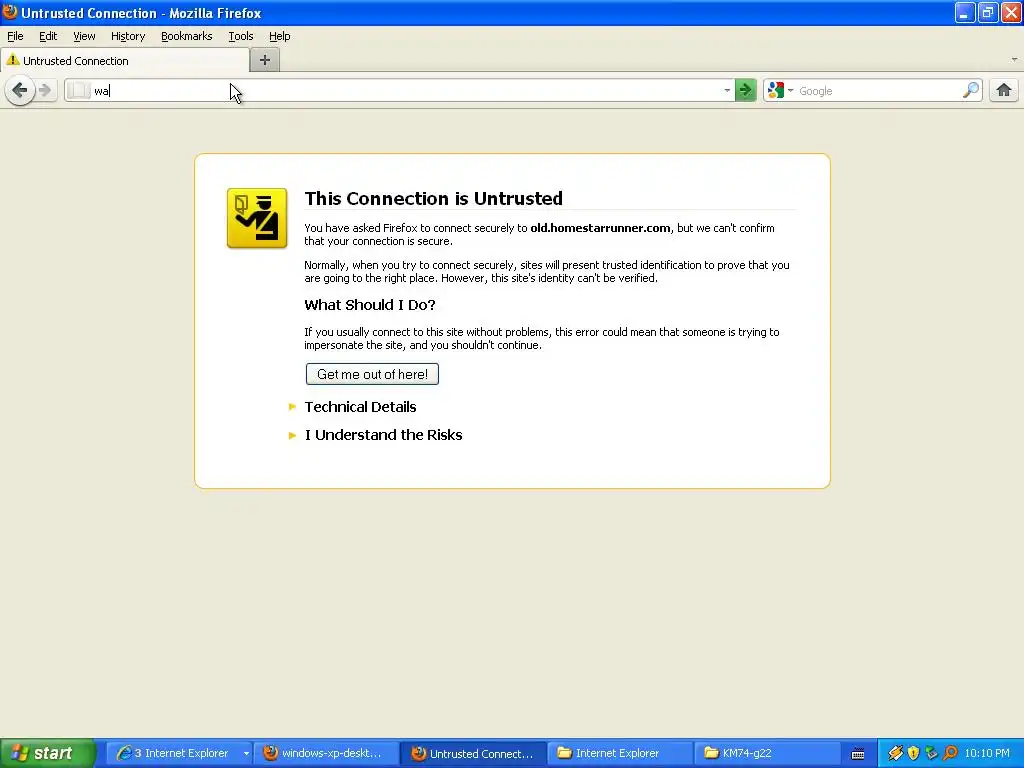Open the list all tabs arrow
This screenshot has height=768, width=1024.
[1014, 59]
